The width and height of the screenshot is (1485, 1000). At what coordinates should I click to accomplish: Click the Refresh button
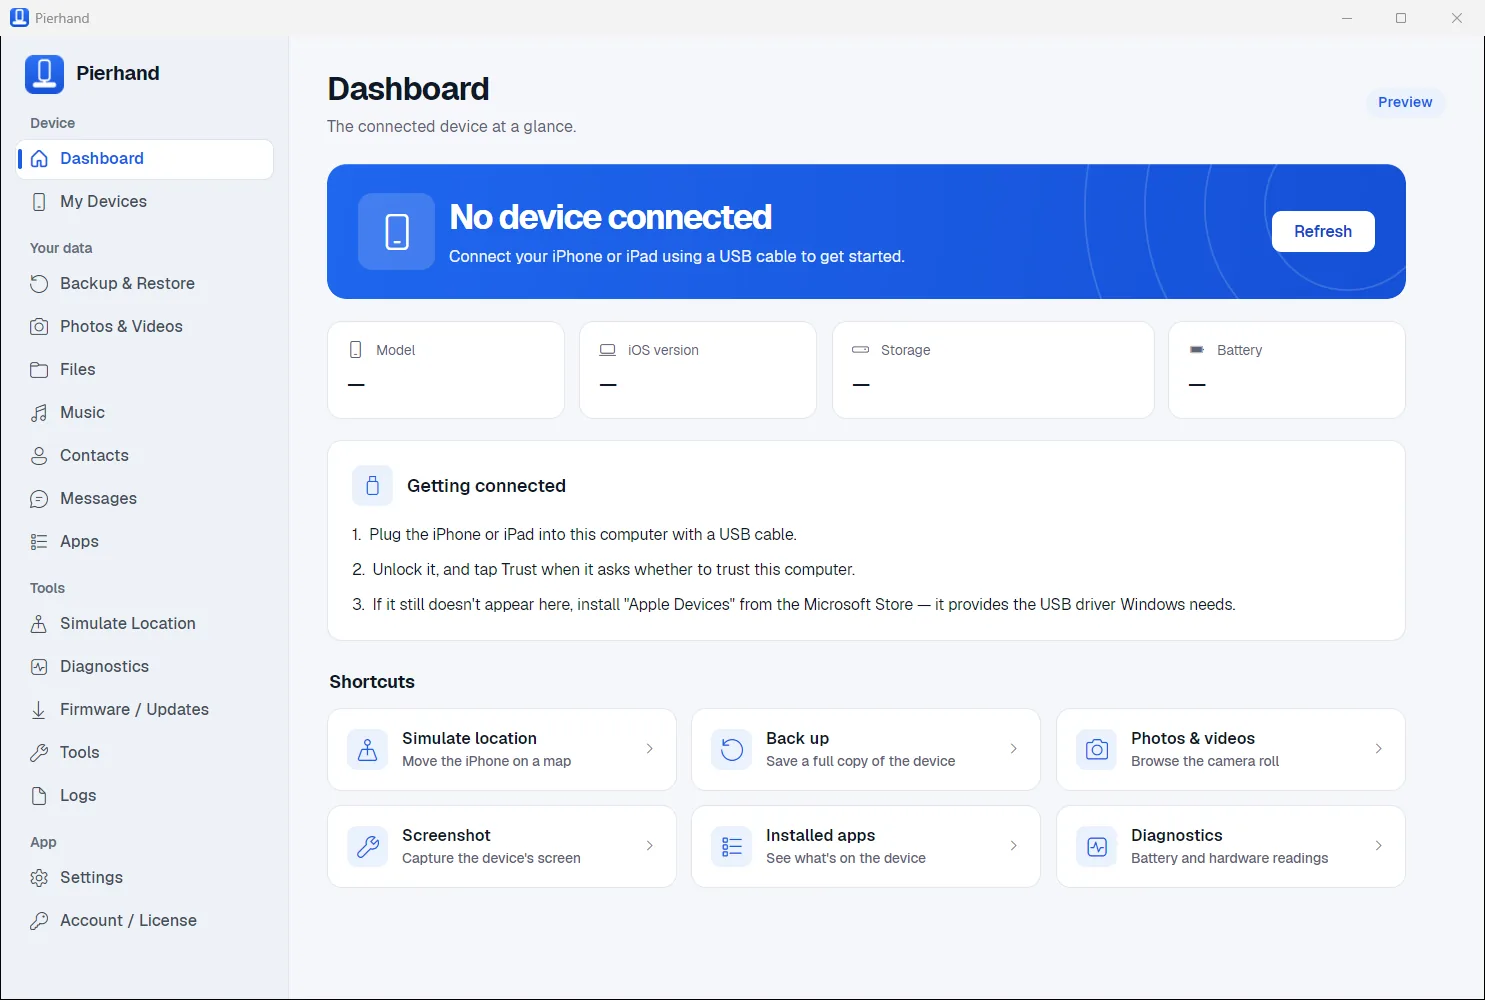click(x=1323, y=232)
